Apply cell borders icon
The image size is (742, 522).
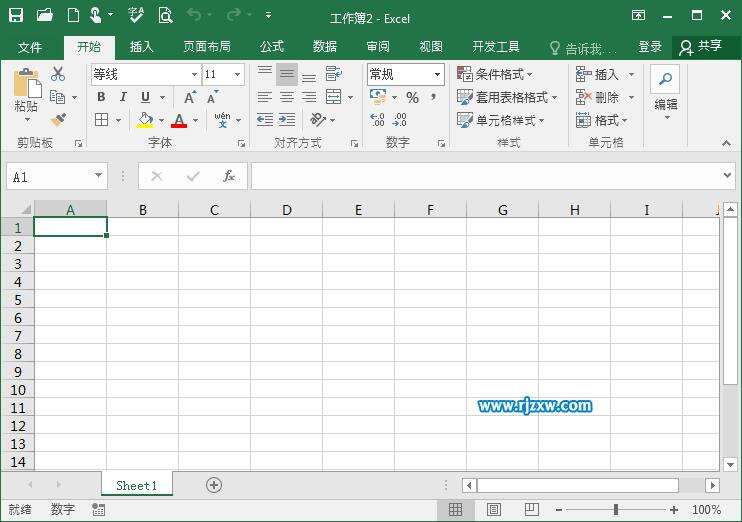coord(101,120)
